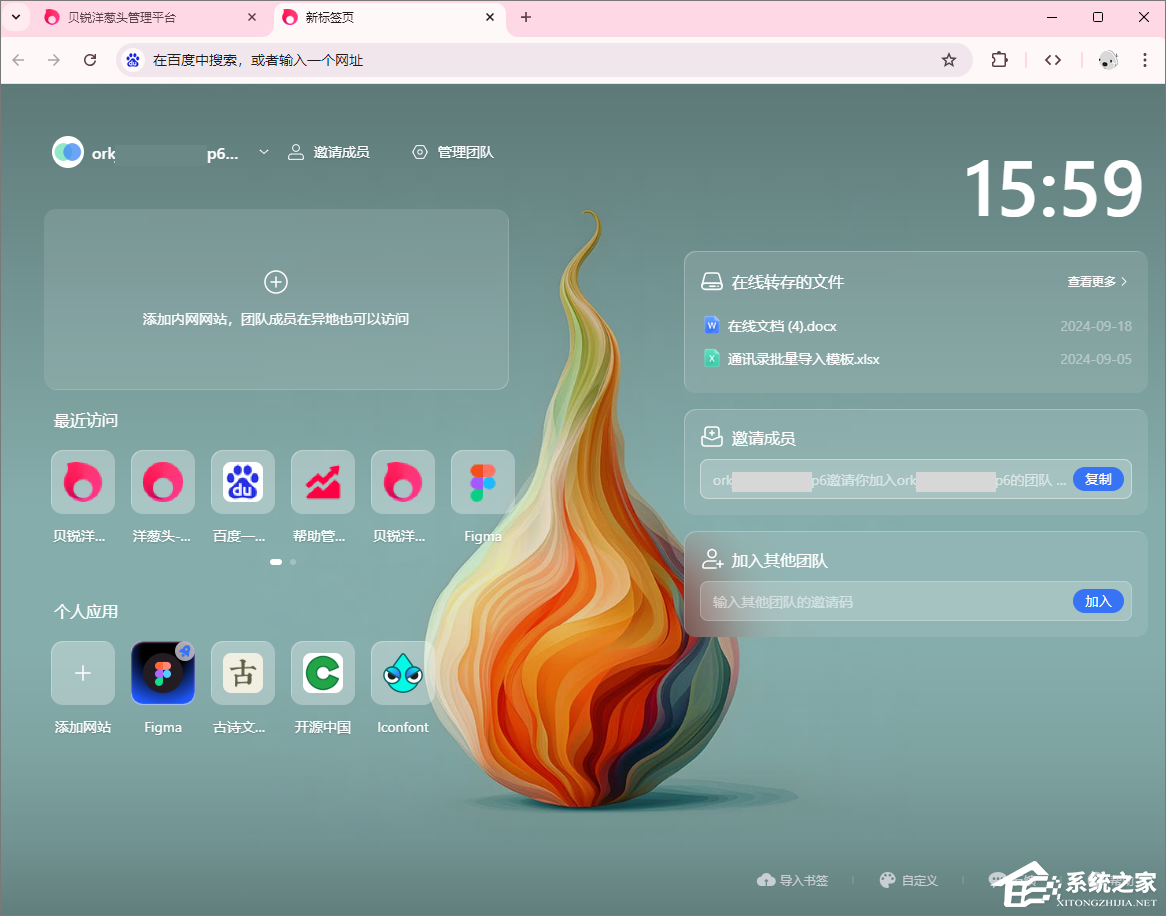
Task: Open the 自定义 customization palette
Action: pos(908,880)
